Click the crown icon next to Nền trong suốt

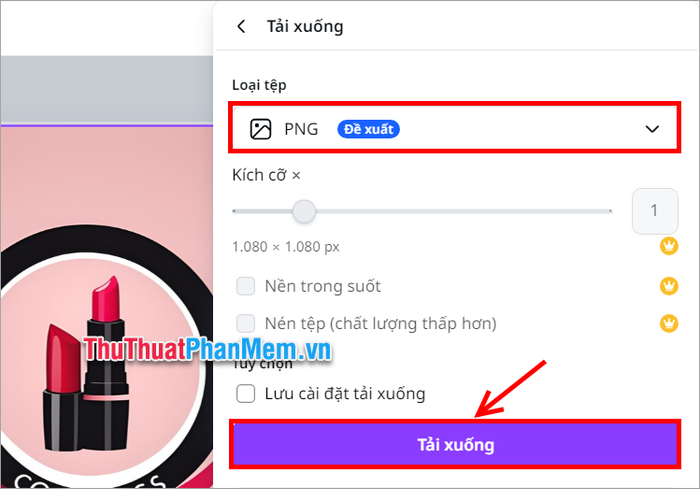tap(669, 286)
